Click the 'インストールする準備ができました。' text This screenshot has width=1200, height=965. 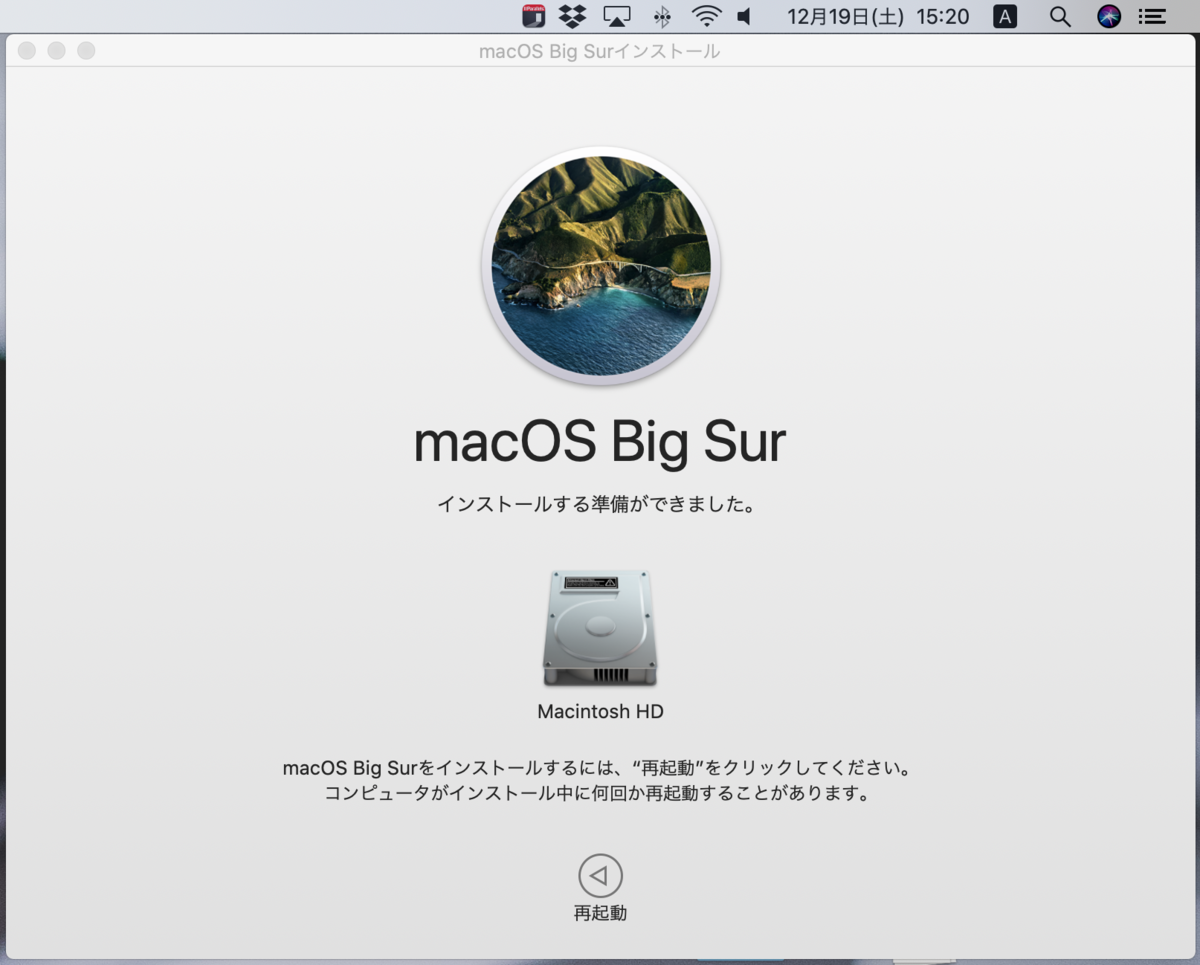click(596, 505)
